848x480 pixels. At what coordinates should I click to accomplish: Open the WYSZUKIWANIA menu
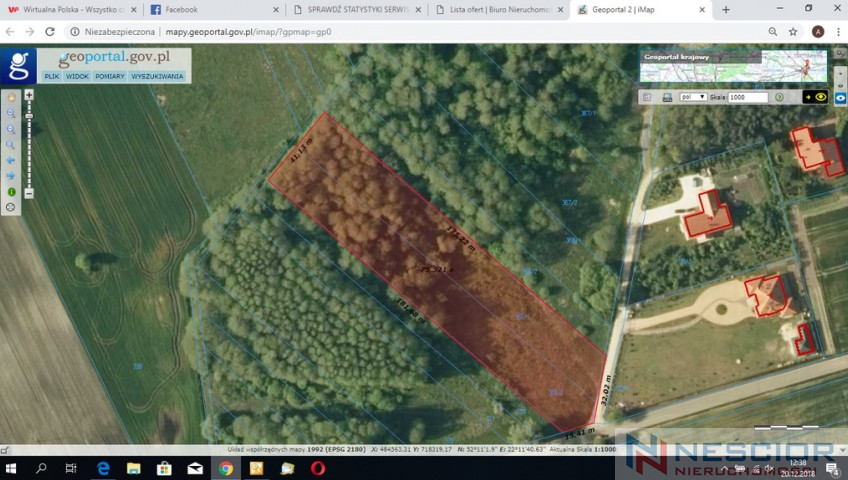(157, 76)
